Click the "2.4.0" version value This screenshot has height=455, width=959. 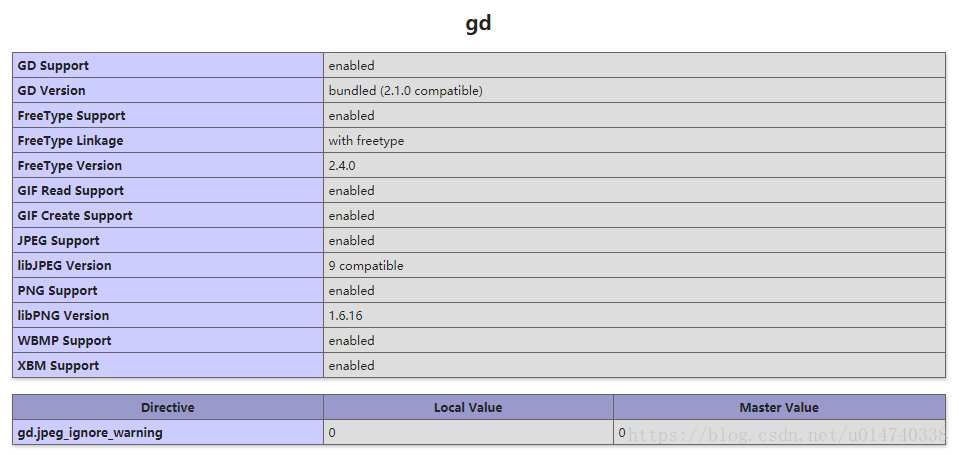pyautogui.click(x=342, y=166)
